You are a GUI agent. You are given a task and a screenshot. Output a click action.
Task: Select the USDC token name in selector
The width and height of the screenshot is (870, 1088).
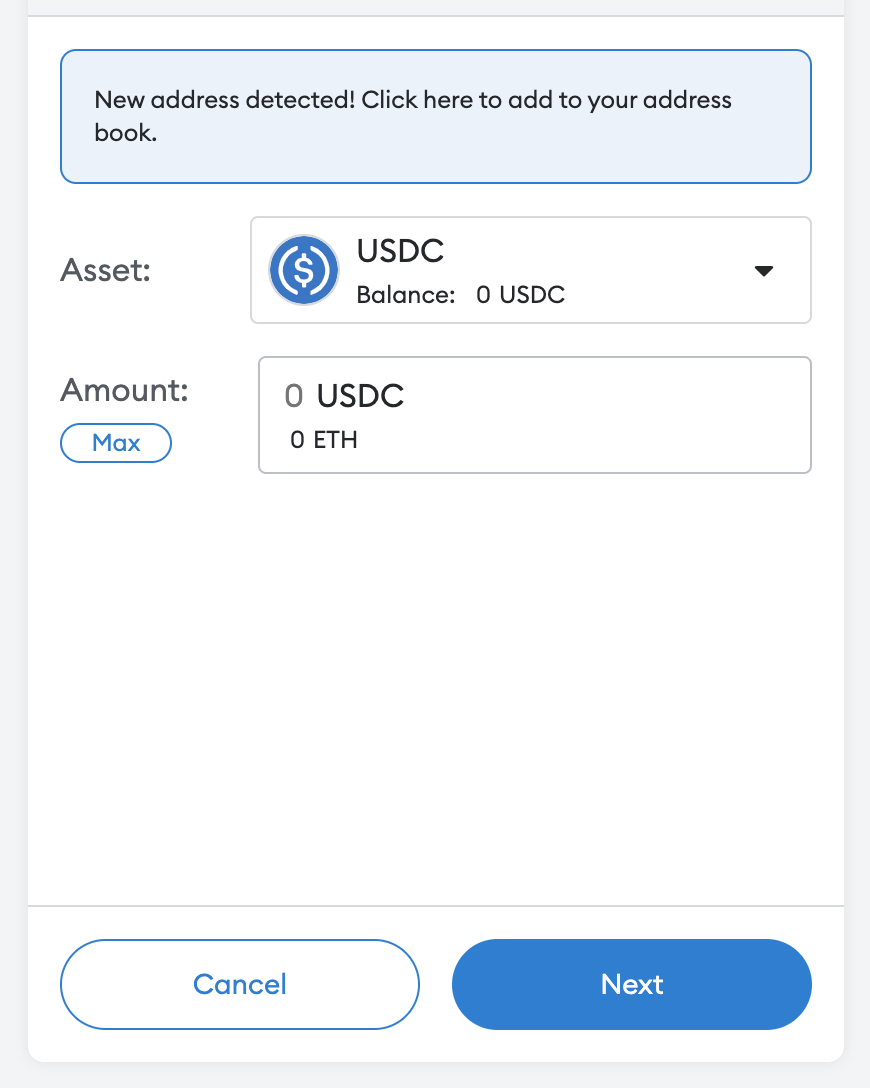pyautogui.click(x=400, y=250)
